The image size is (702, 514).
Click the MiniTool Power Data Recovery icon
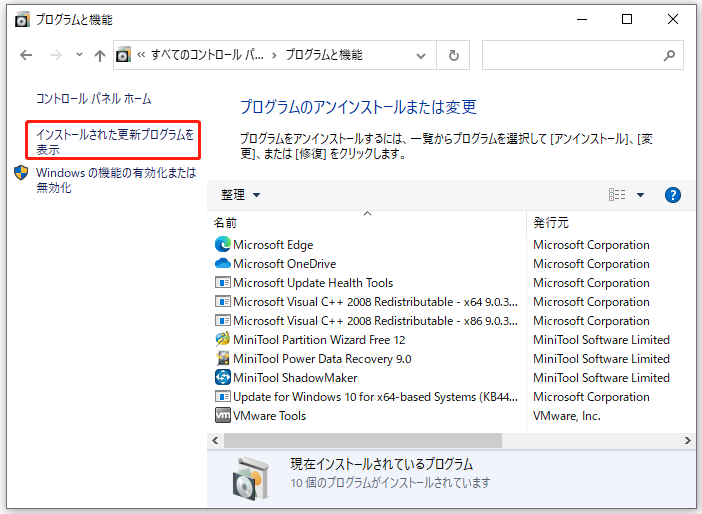223,358
